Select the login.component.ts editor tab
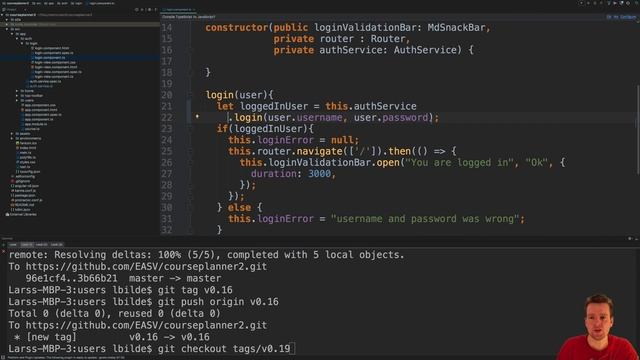 coord(178,9)
